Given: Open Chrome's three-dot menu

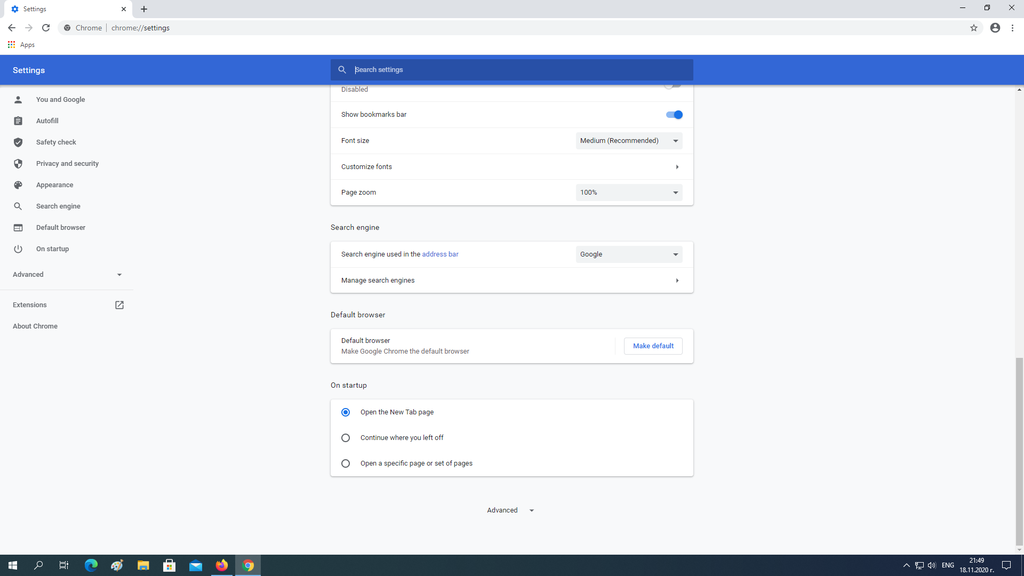Looking at the screenshot, I should 1012,28.
